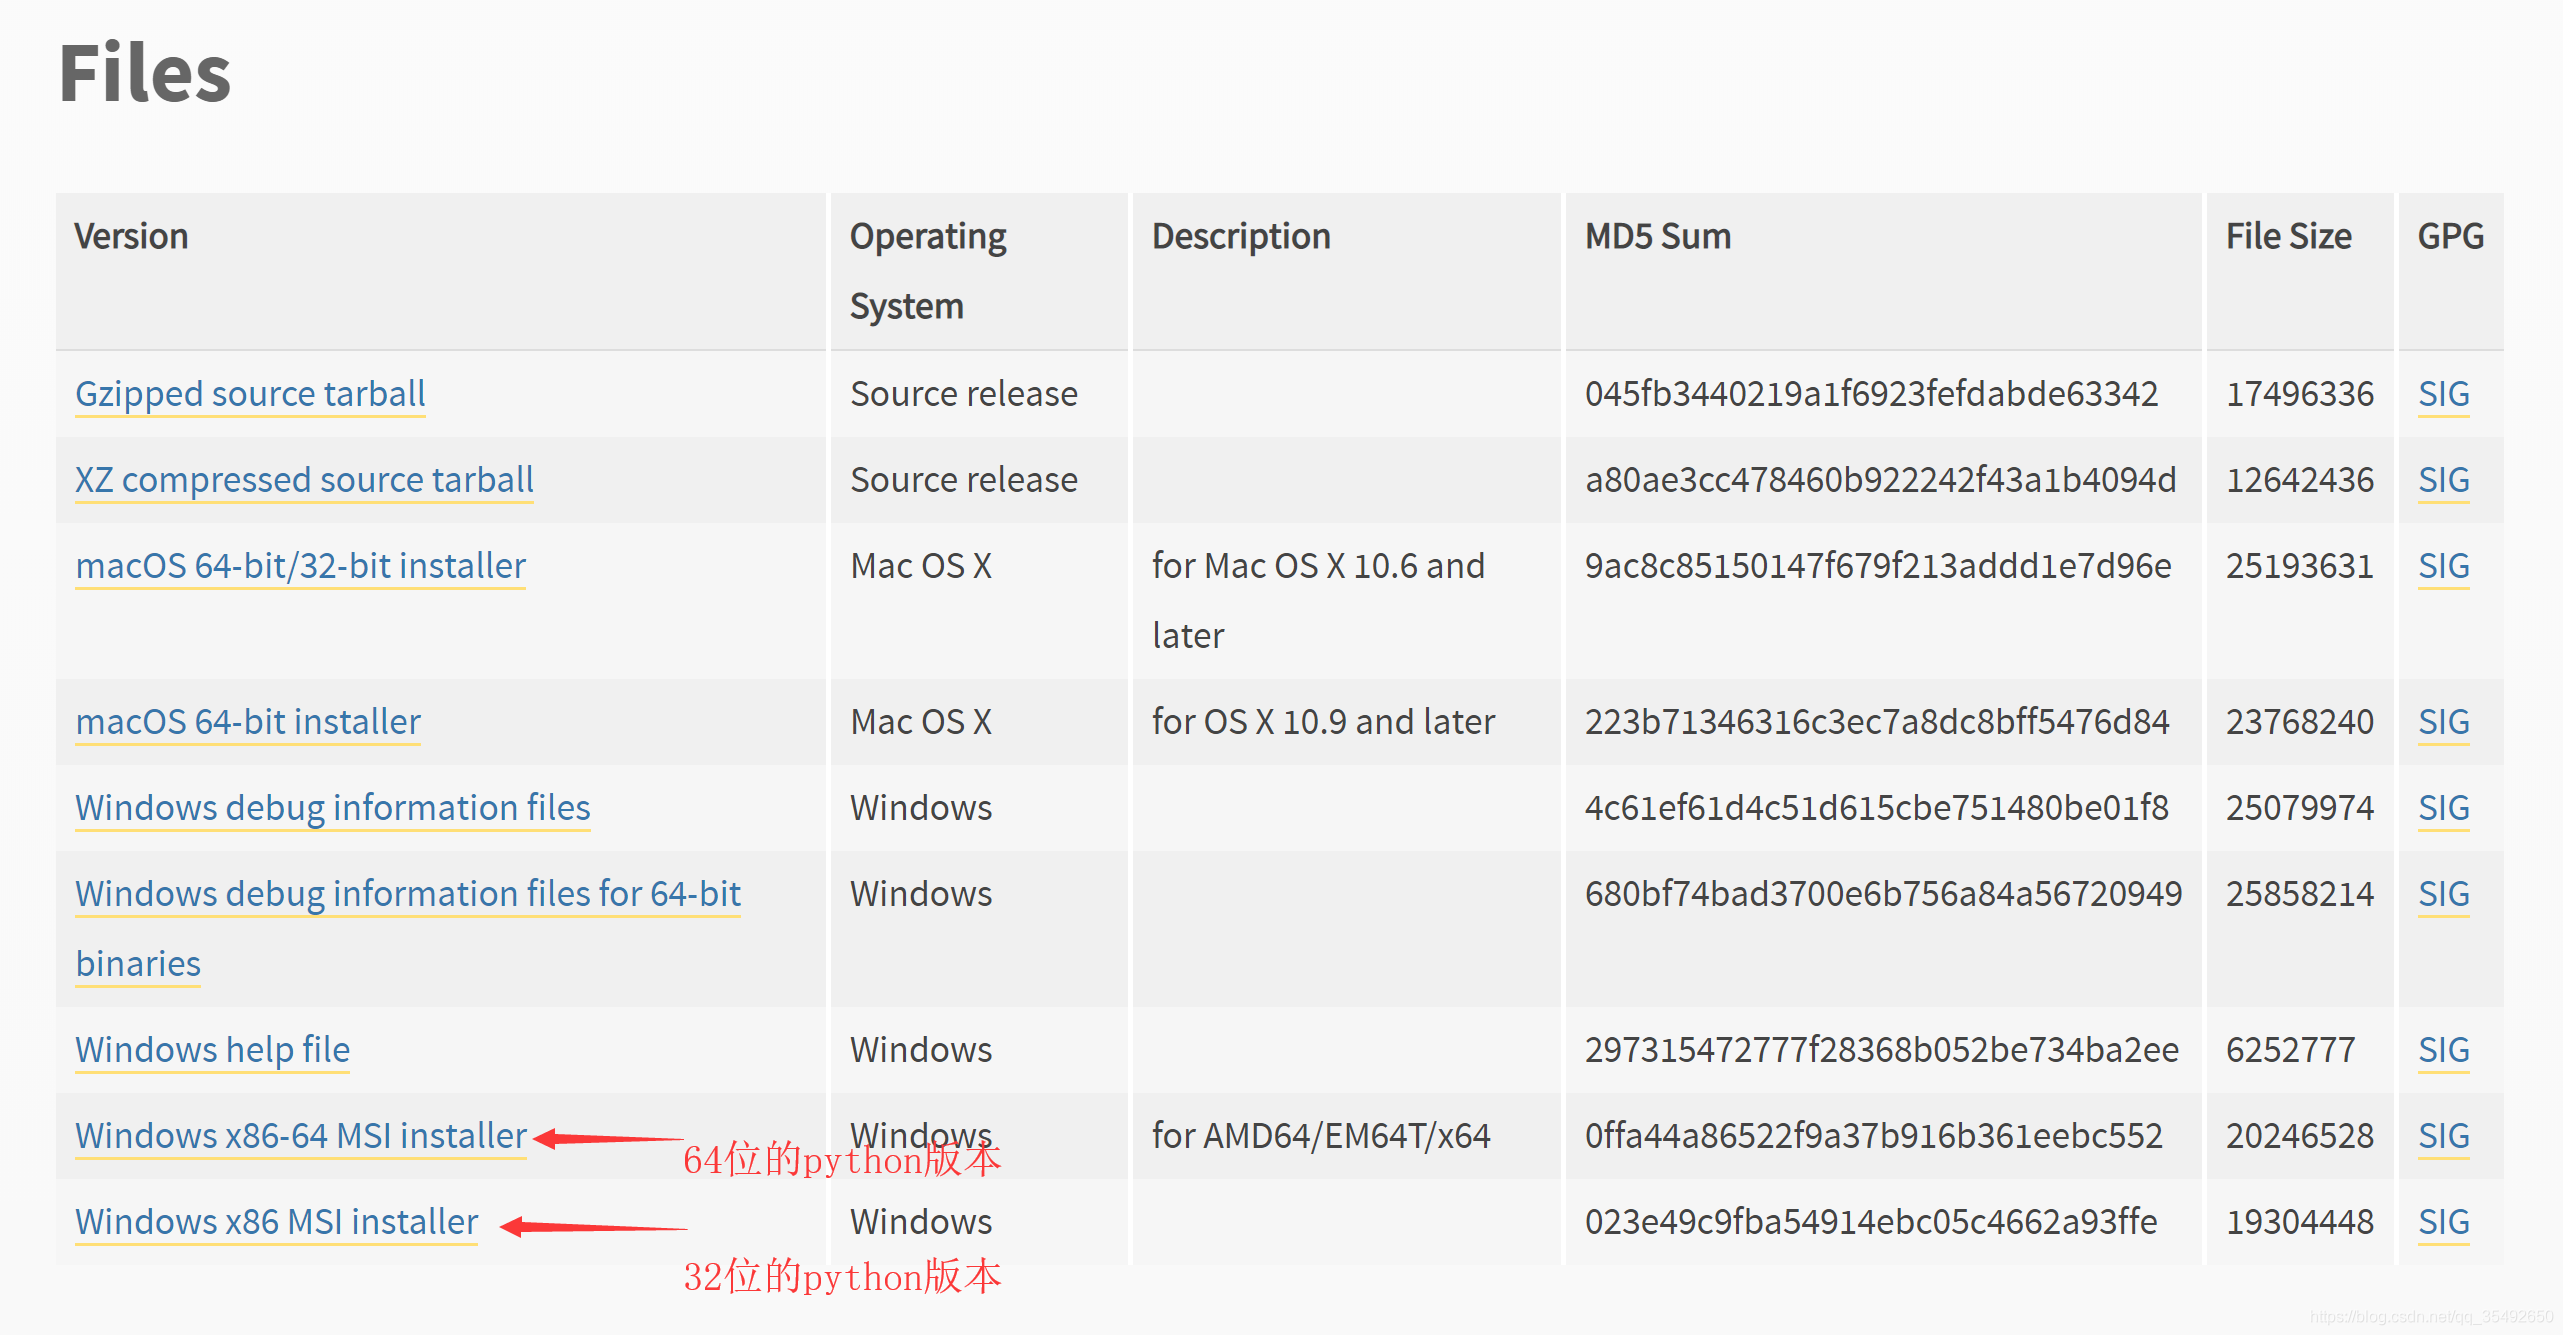
Task: Click file size 12642436
Action: pos(2299,480)
